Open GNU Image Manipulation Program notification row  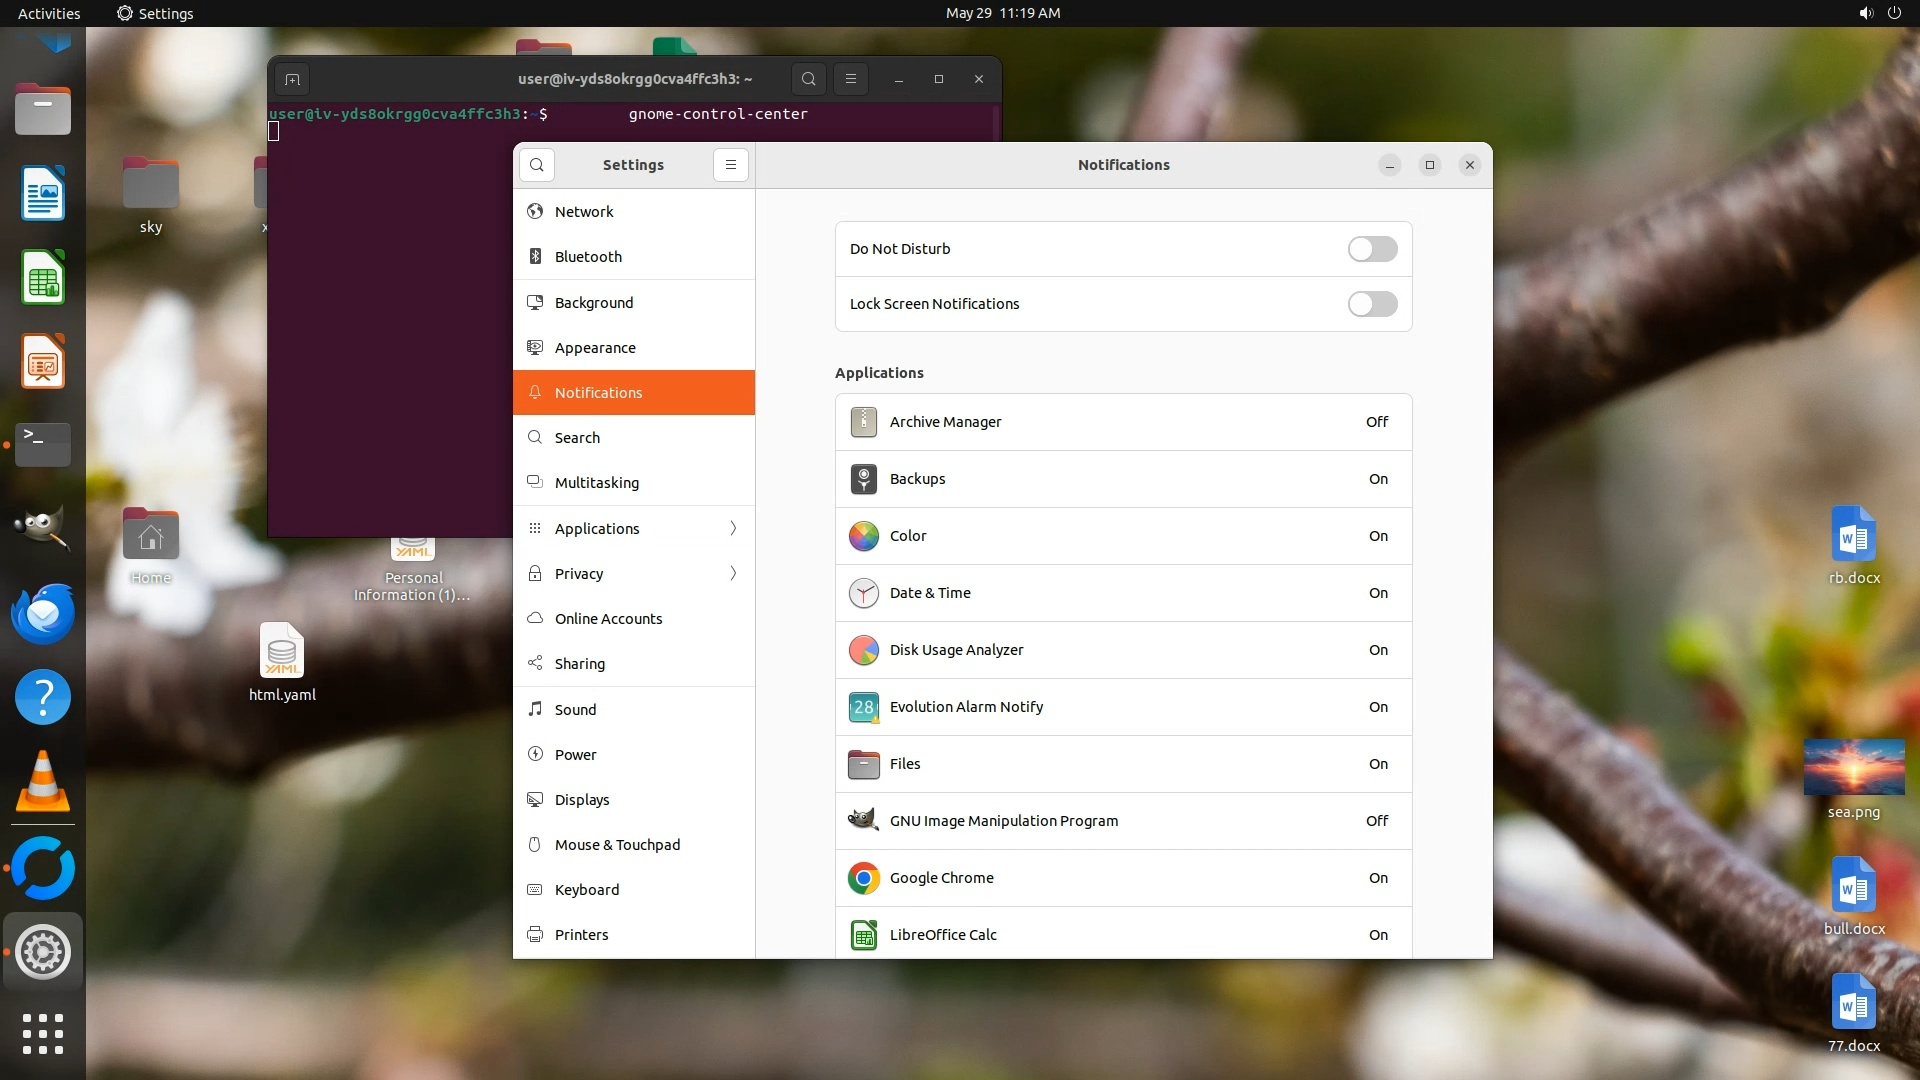(1123, 821)
